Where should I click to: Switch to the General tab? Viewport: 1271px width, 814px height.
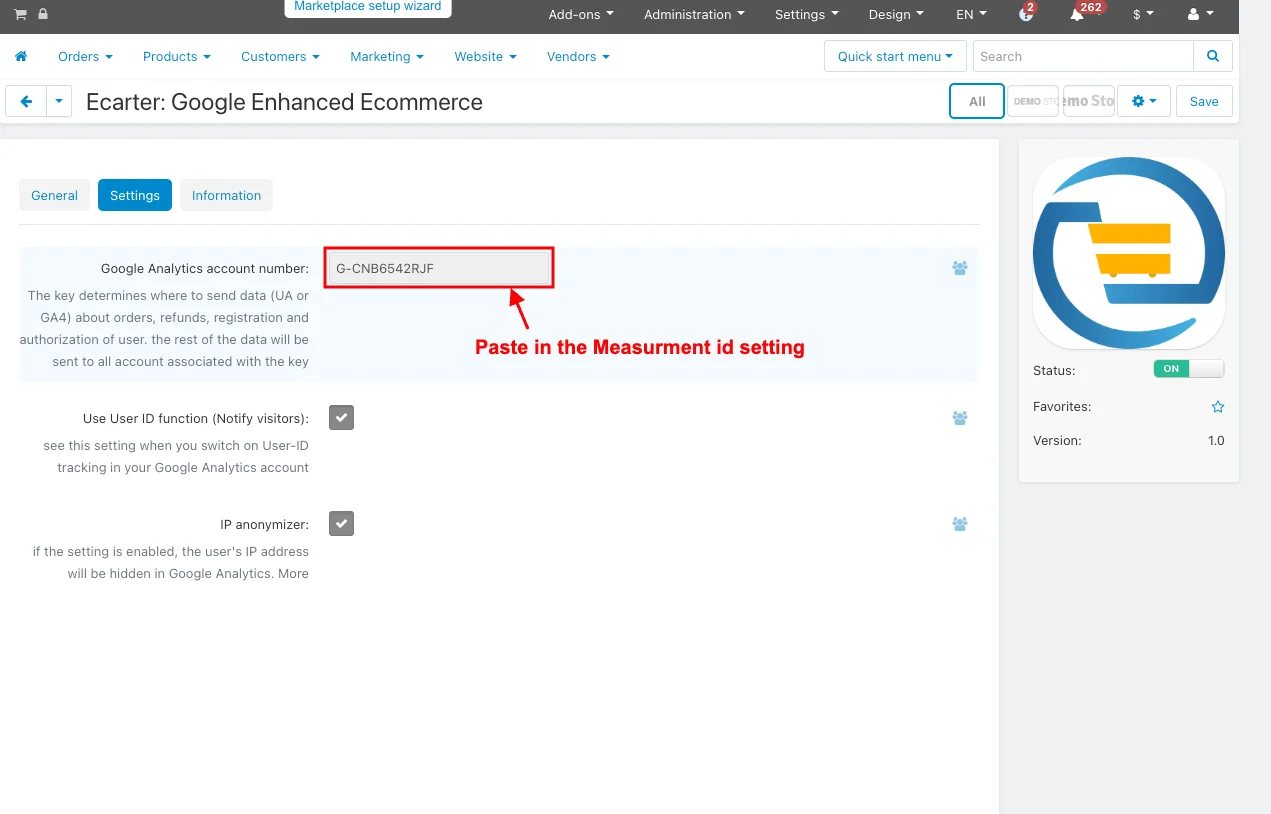54,195
